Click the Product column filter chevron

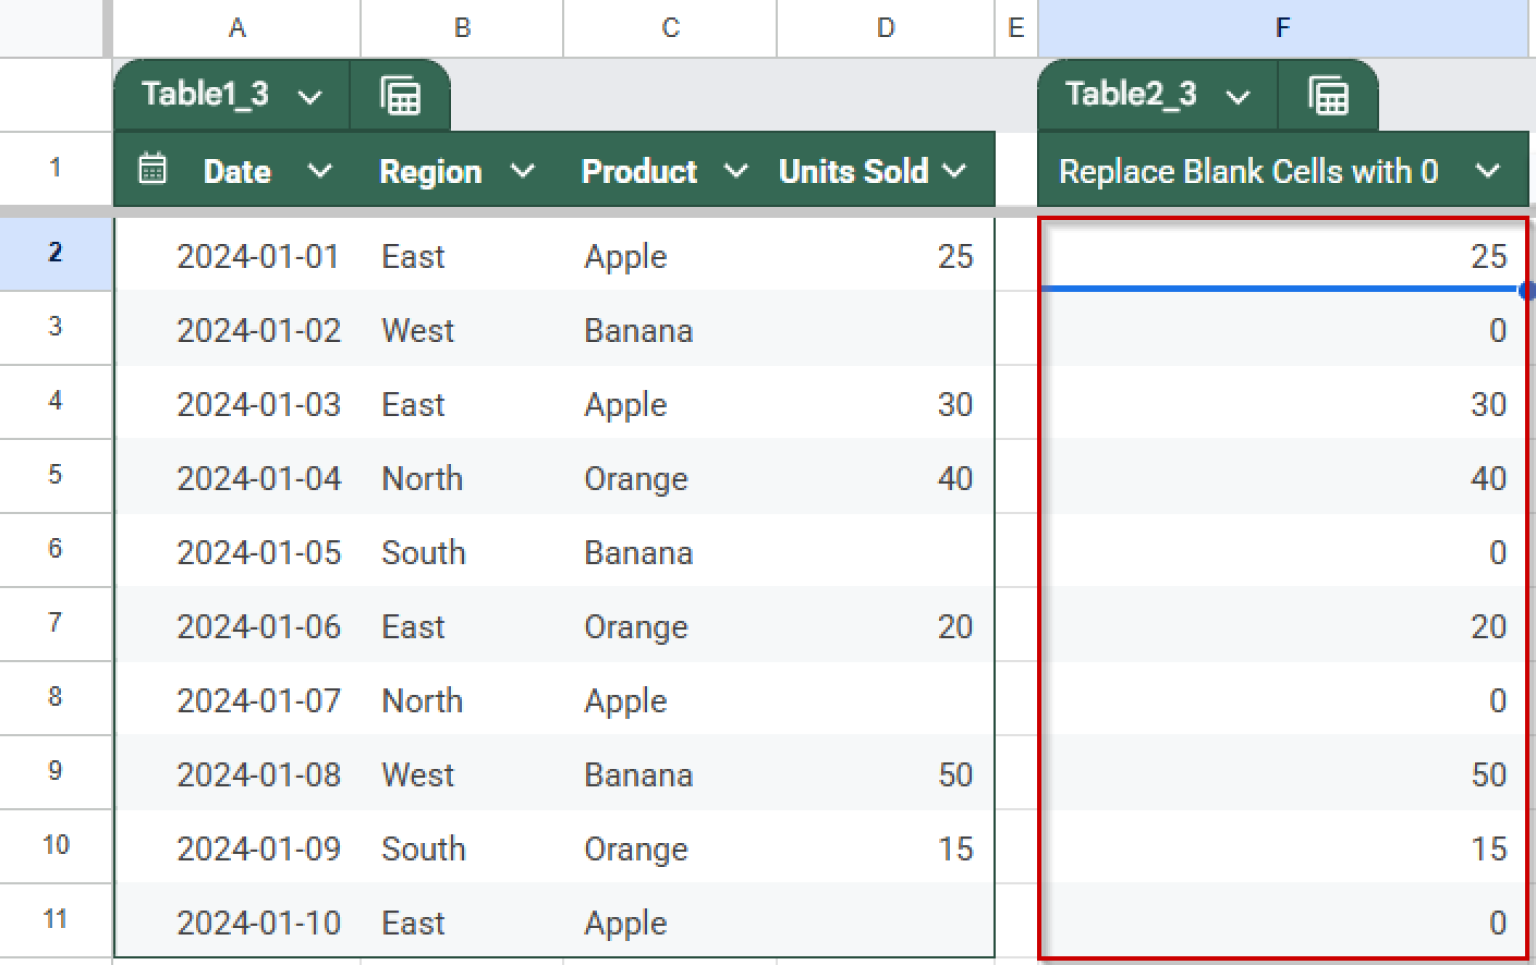point(736,170)
